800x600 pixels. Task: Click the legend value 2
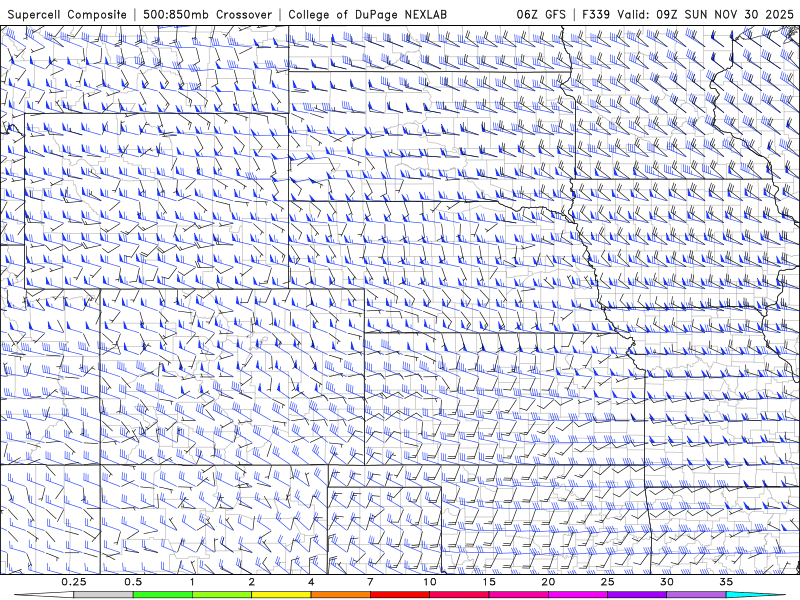point(252,582)
